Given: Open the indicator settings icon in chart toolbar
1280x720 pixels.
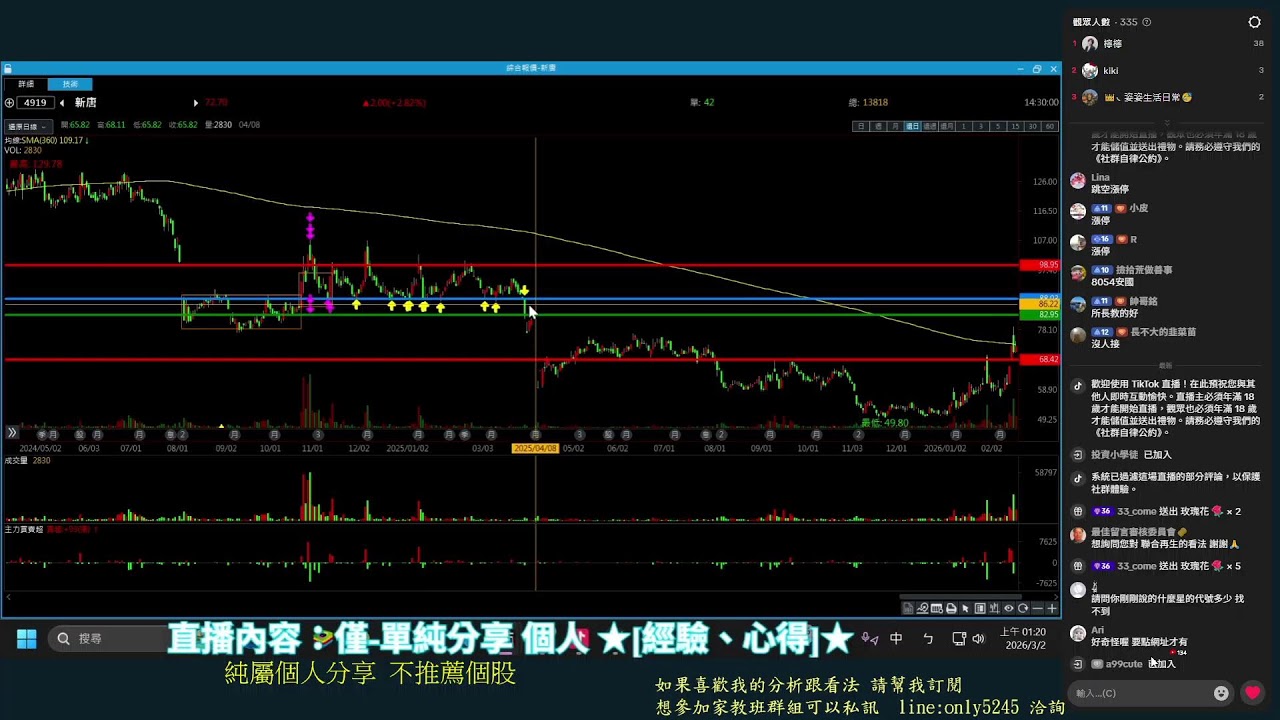Looking at the screenshot, I should tap(994, 608).
